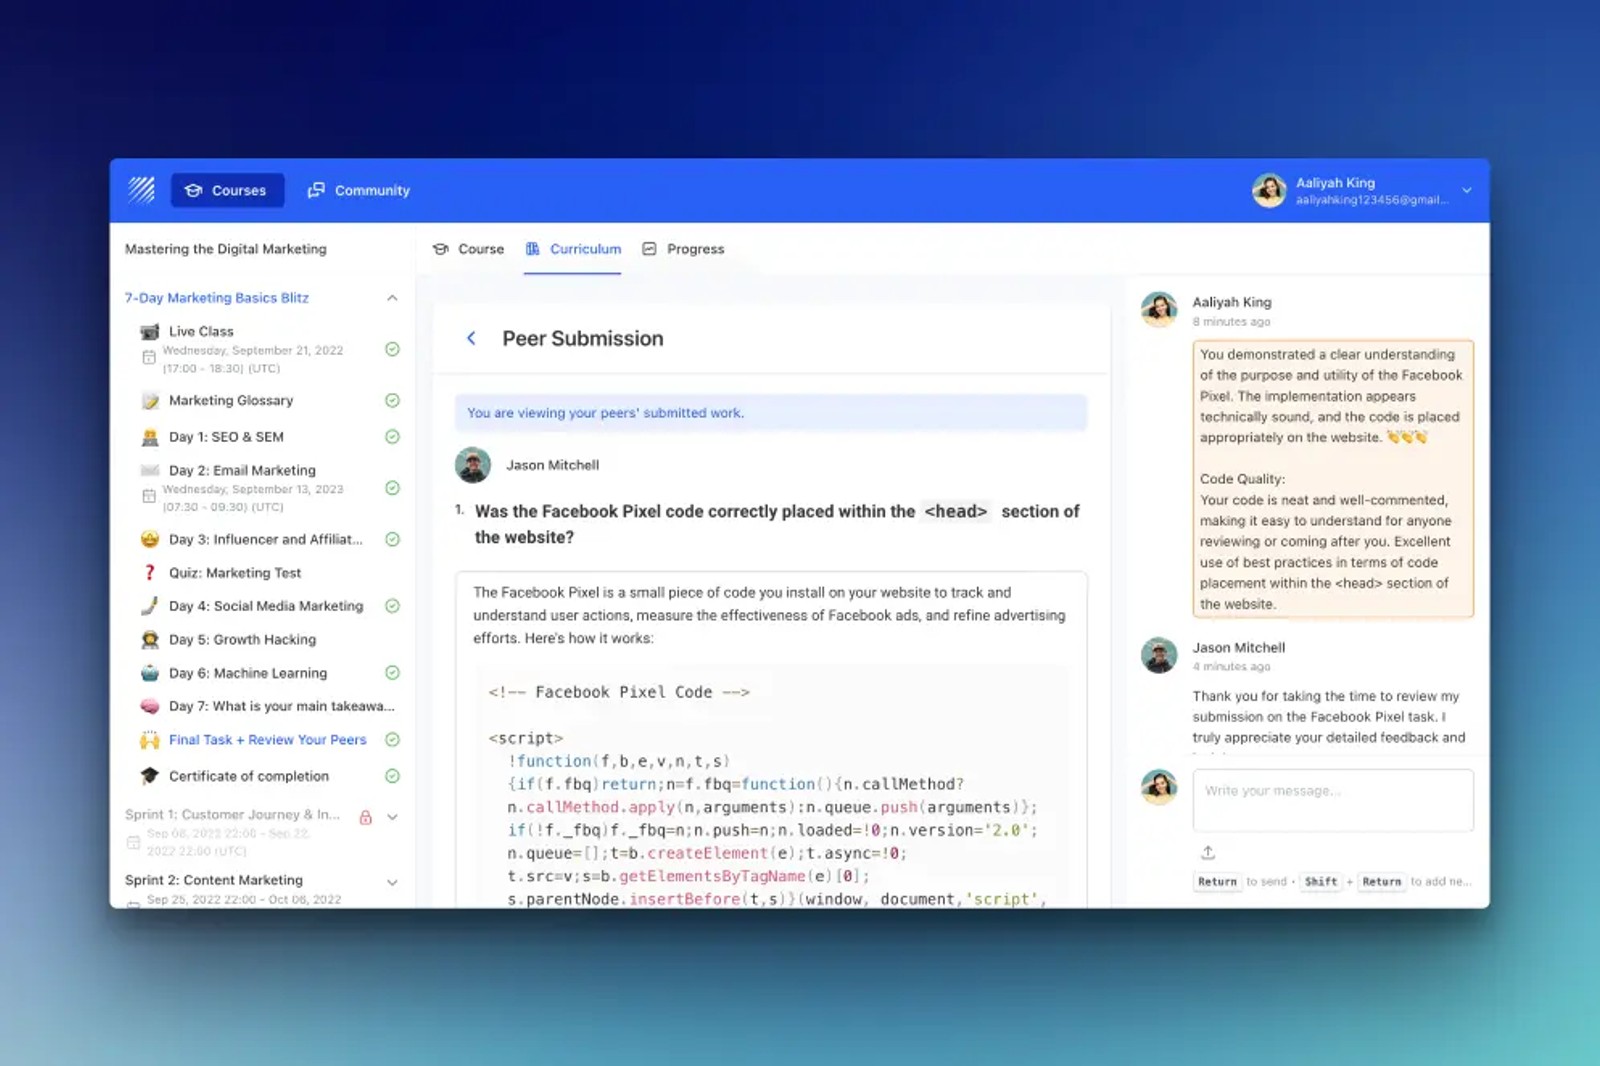Open Certificate of completion item
This screenshot has width=1600, height=1066.
[249, 776]
